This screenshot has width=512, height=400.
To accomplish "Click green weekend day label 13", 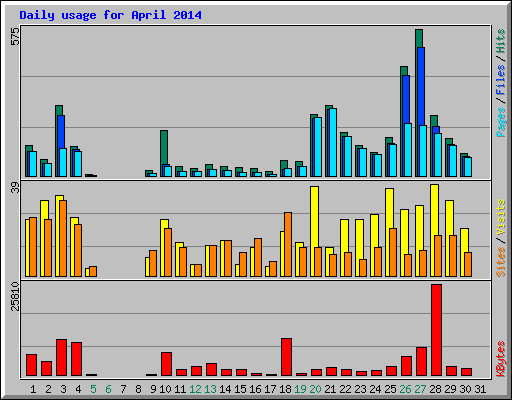I will (x=210, y=389).
